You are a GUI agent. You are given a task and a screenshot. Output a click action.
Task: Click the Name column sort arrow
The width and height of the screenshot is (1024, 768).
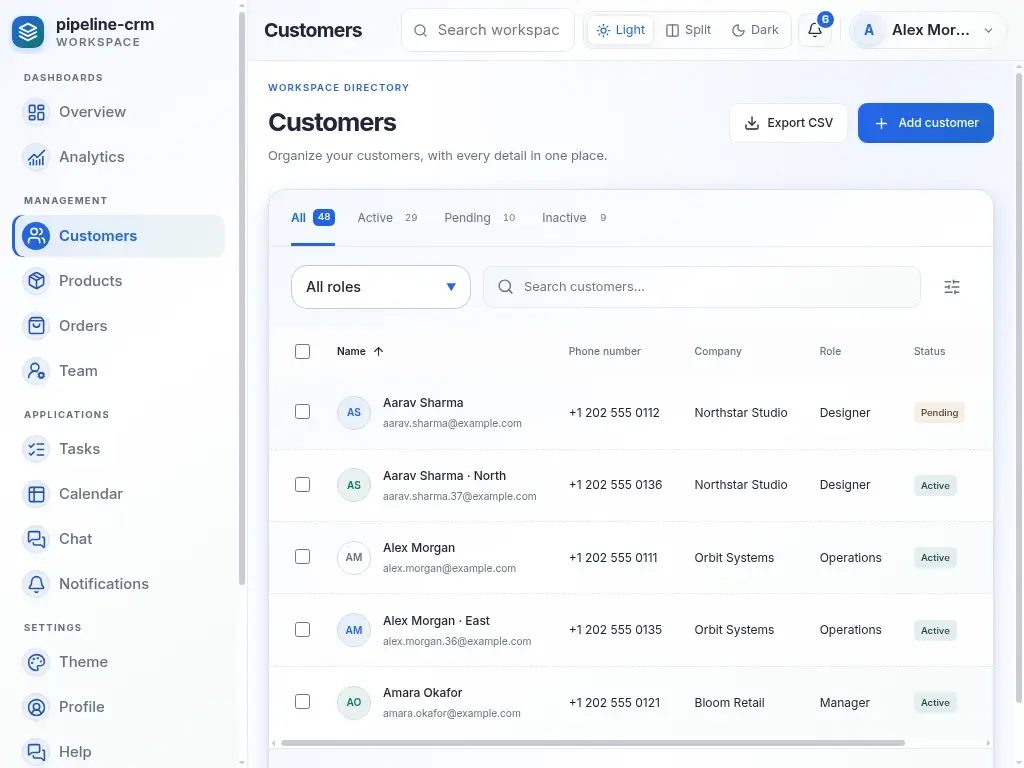click(378, 351)
